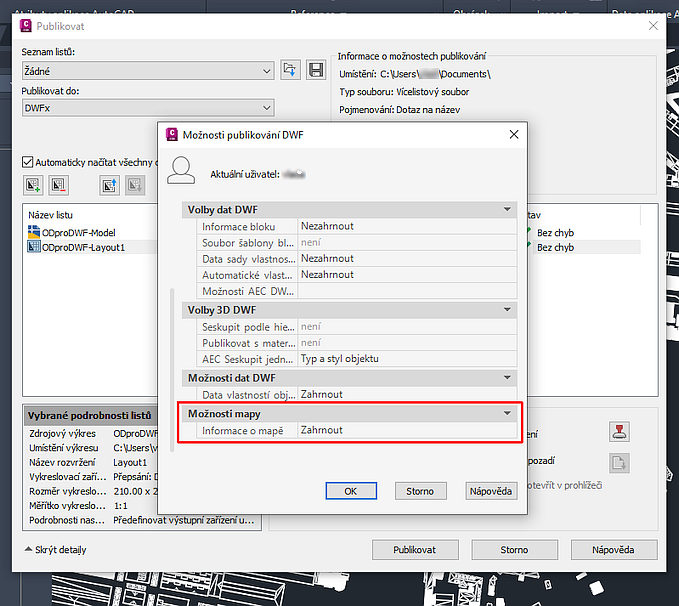
Task: Click Nápověda in DWF options dialog
Action: coord(491,491)
